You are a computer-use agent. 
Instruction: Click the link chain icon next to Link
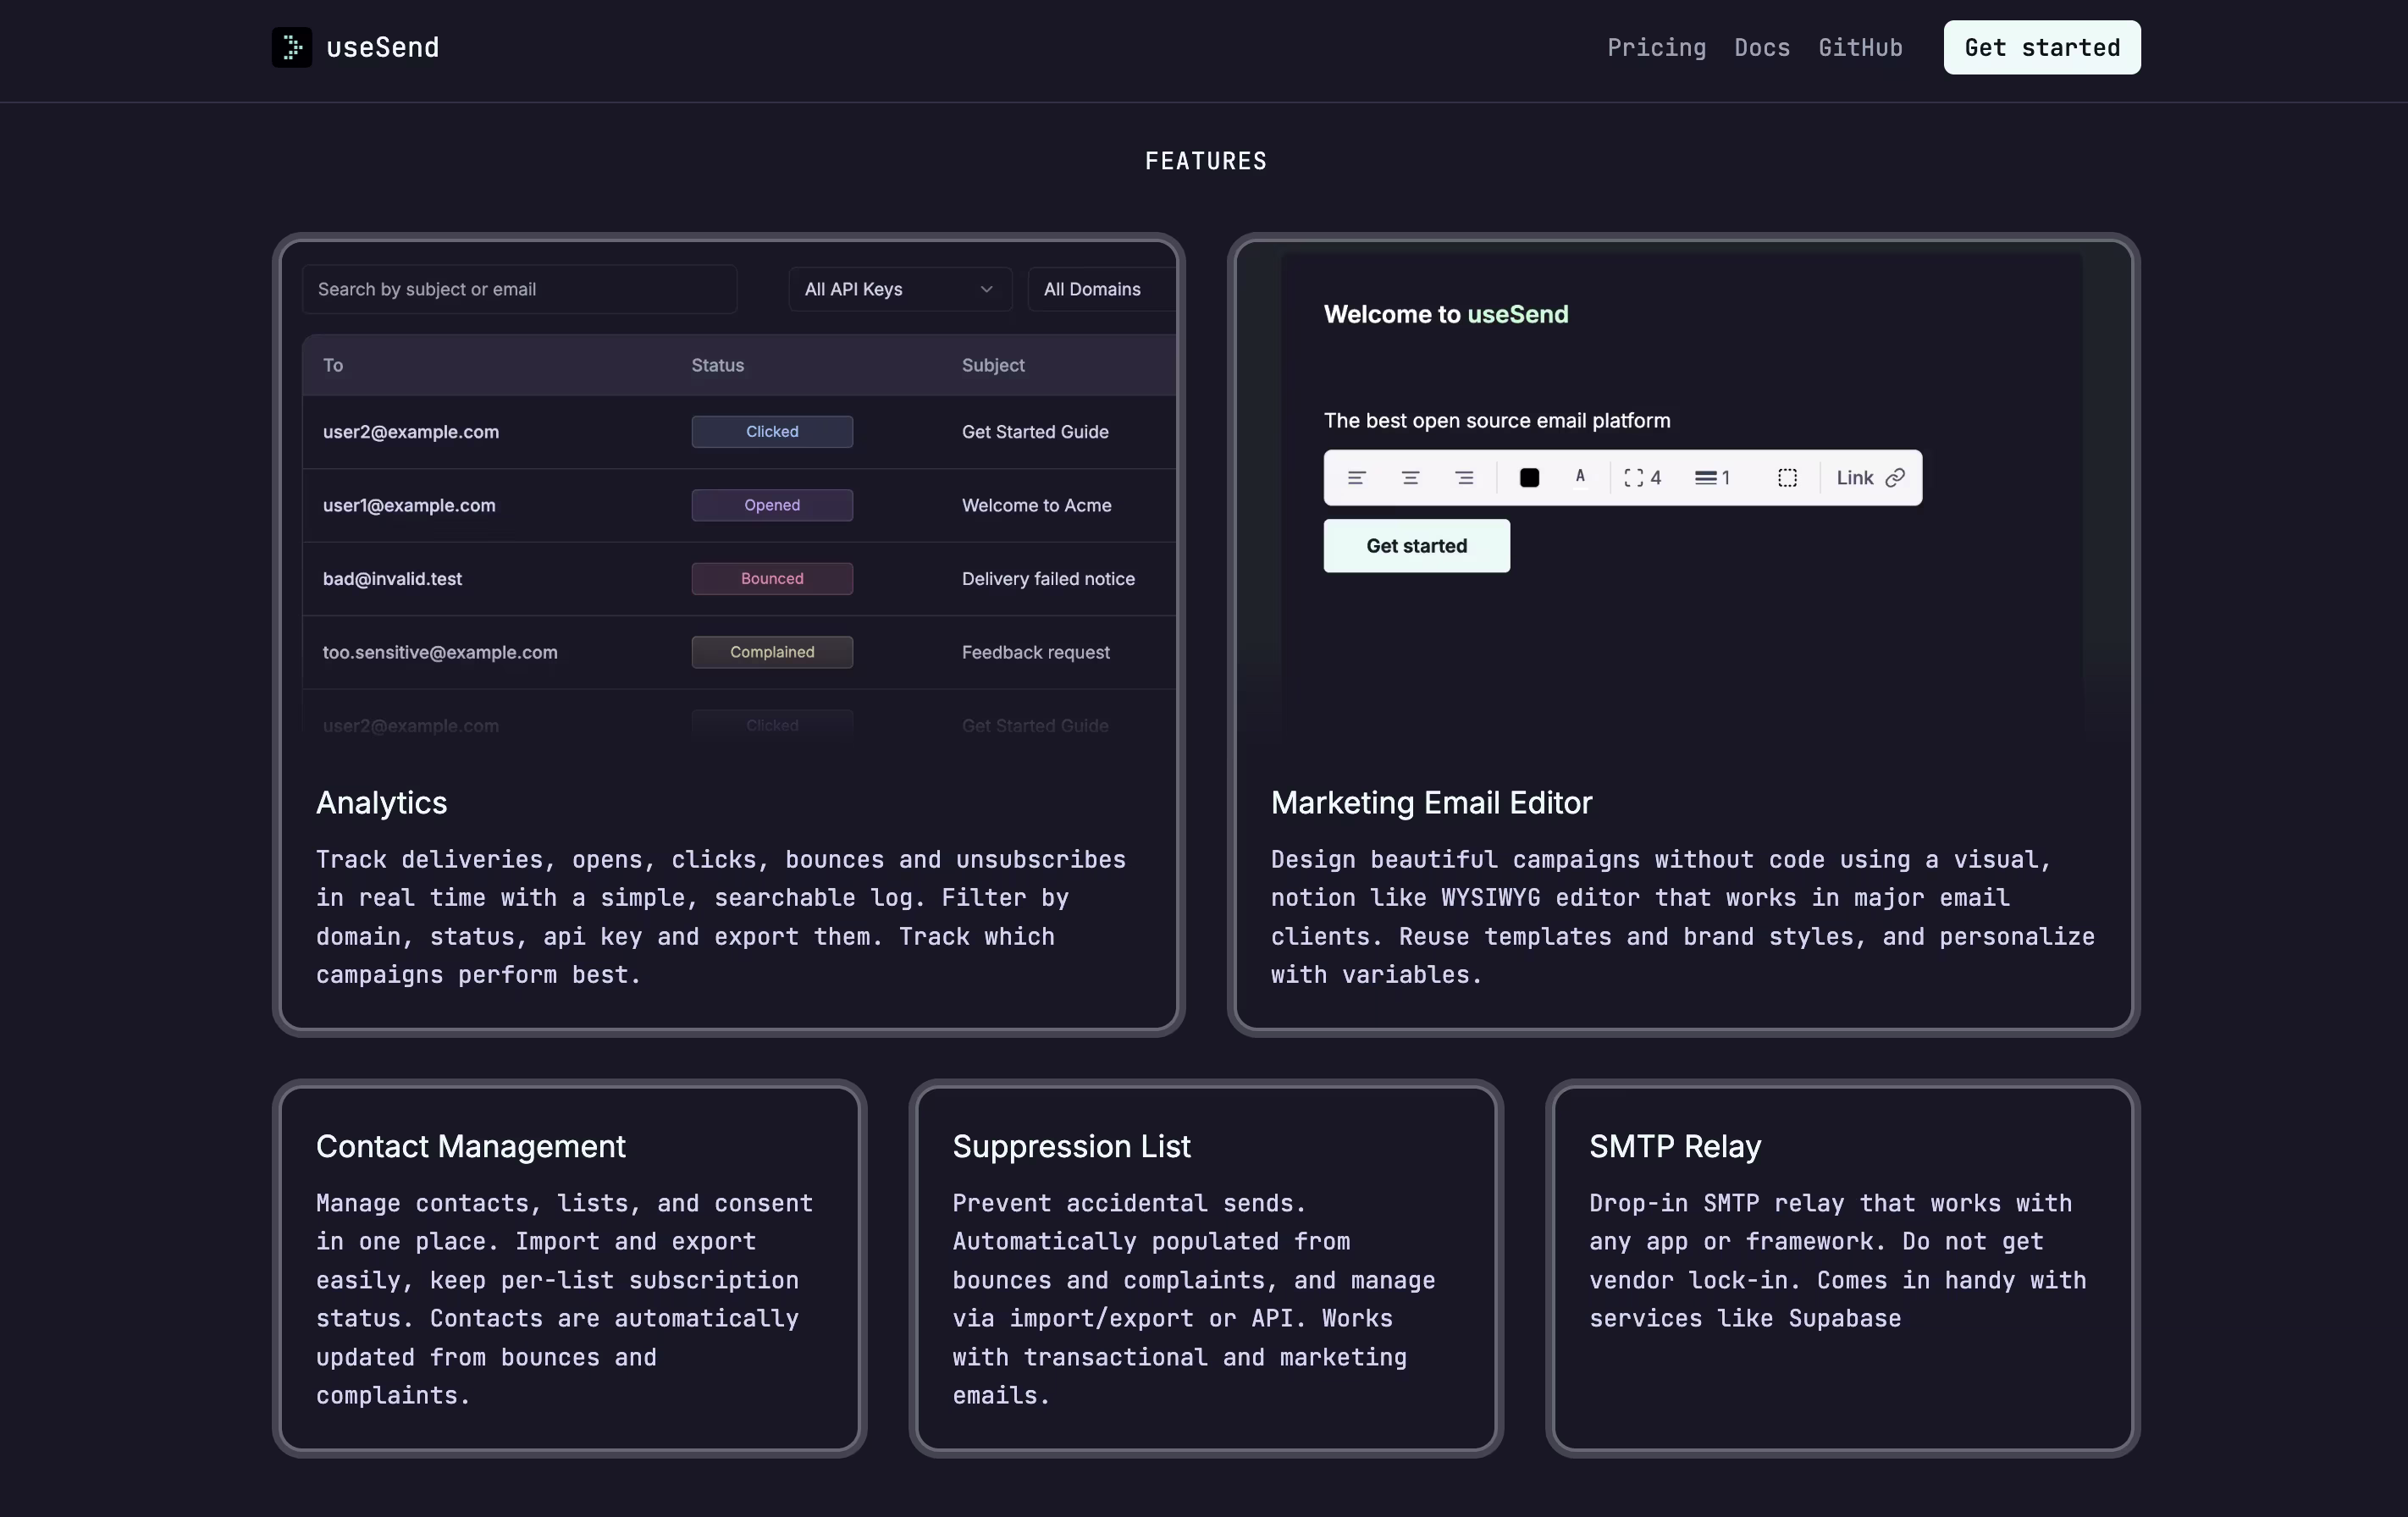[1896, 477]
